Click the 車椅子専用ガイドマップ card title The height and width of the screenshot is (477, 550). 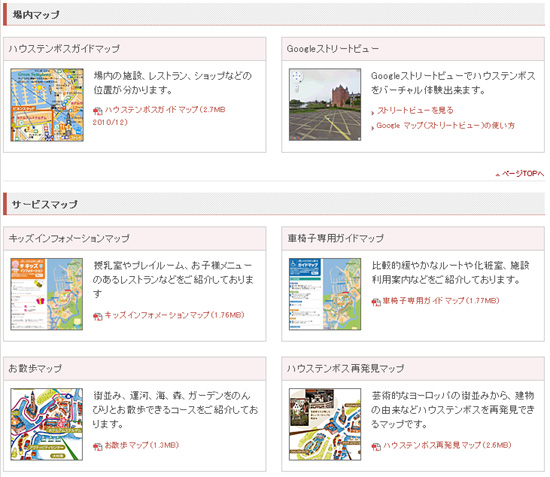(x=336, y=238)
